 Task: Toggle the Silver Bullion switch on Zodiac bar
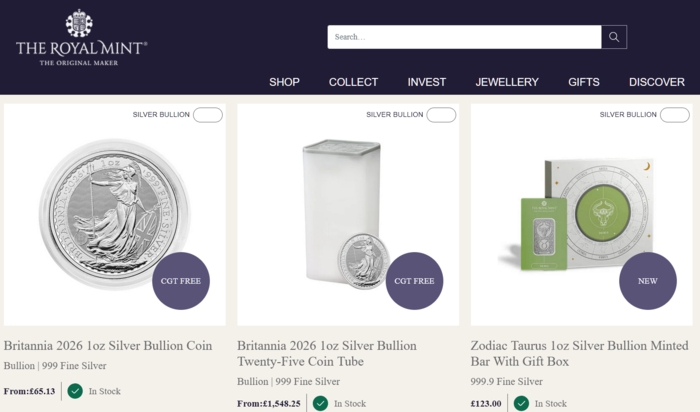coord(675,115)
